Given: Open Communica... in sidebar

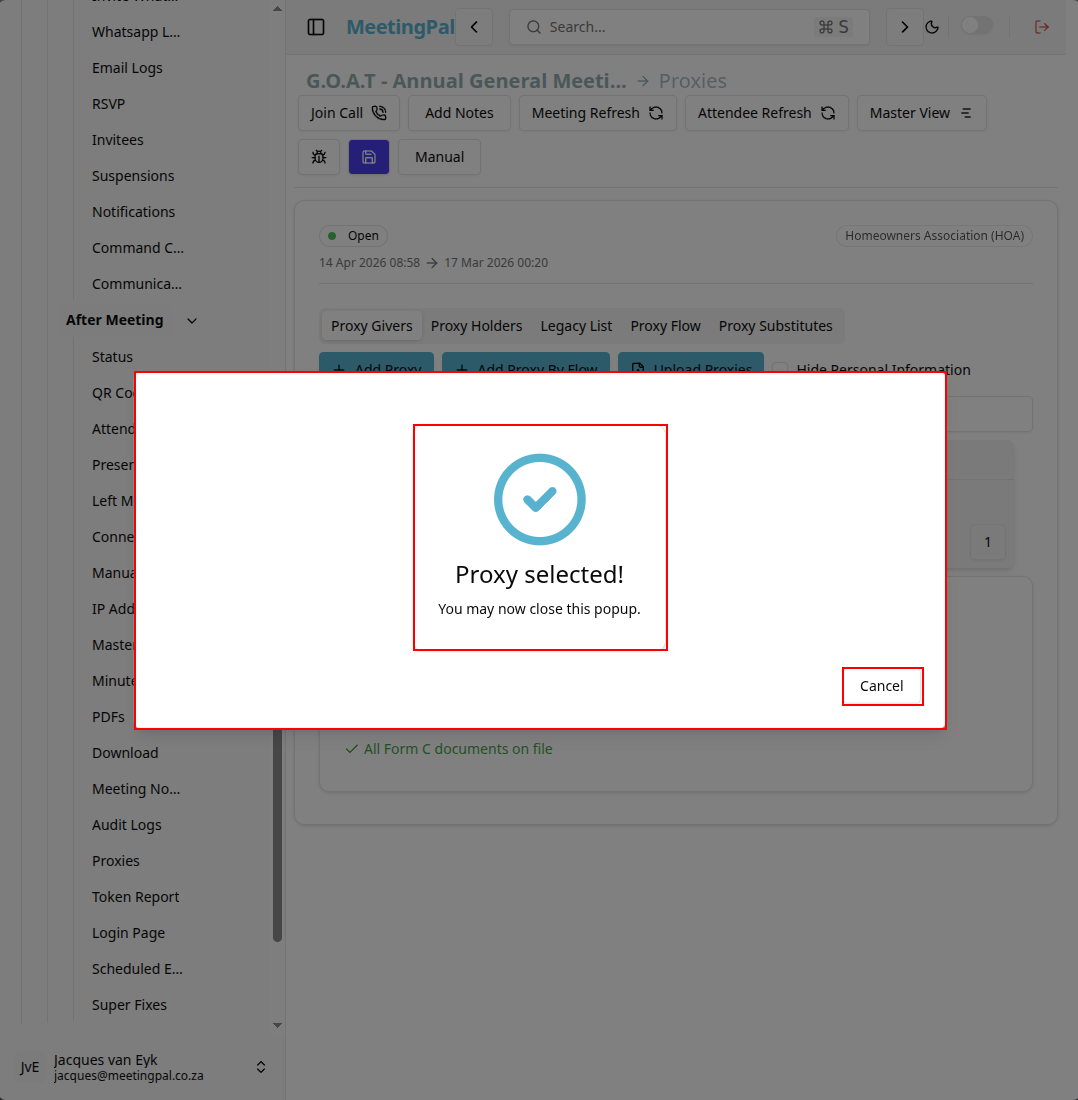Looking at the screenshot, I should [x=137, y=284].
